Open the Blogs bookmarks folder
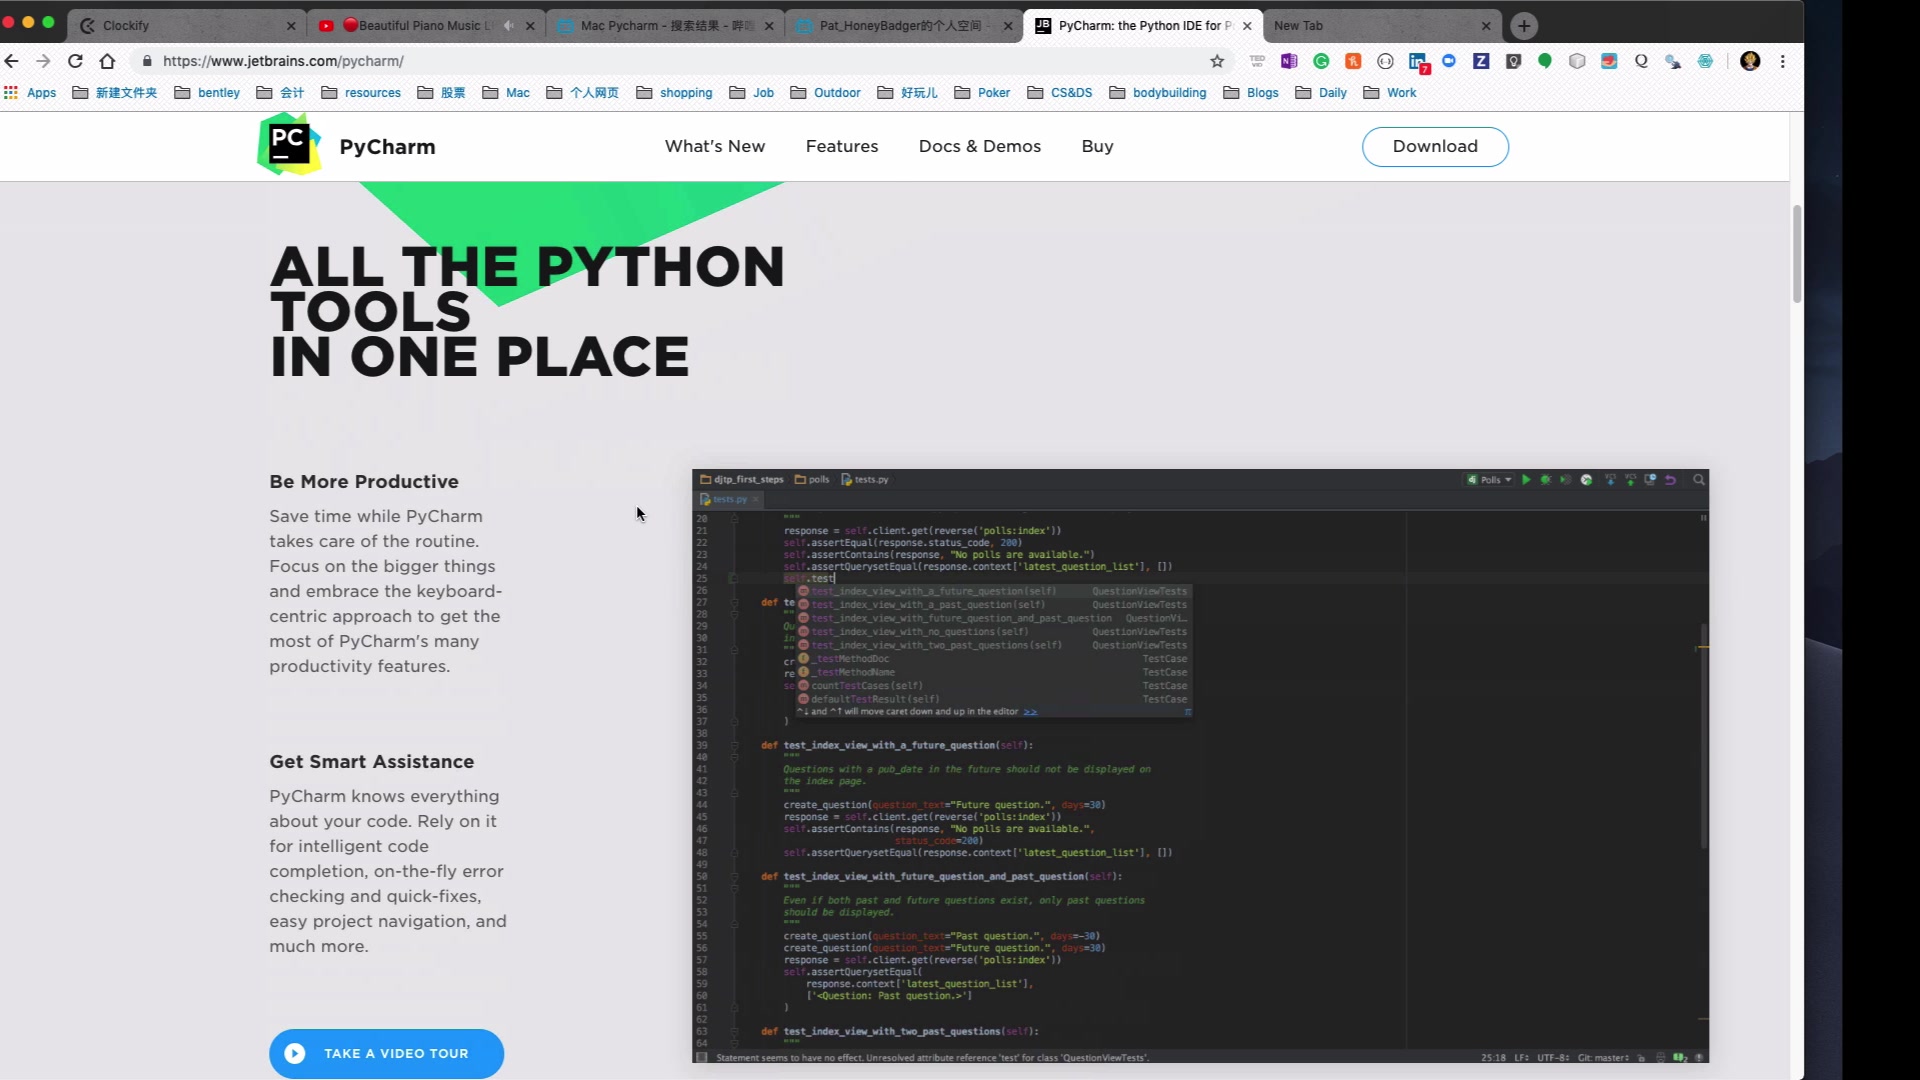Screen dimensions: 1920x1080 [x=1251, y=92]
